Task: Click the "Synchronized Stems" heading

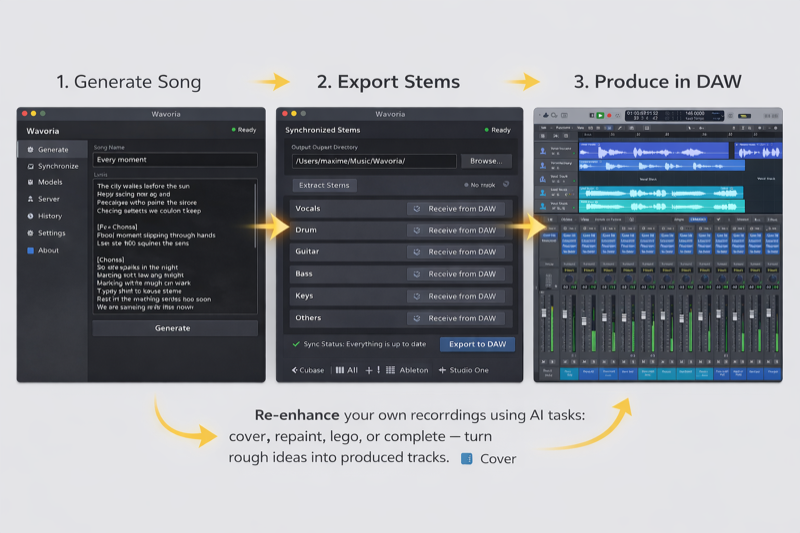Action: tap(322, 130)
